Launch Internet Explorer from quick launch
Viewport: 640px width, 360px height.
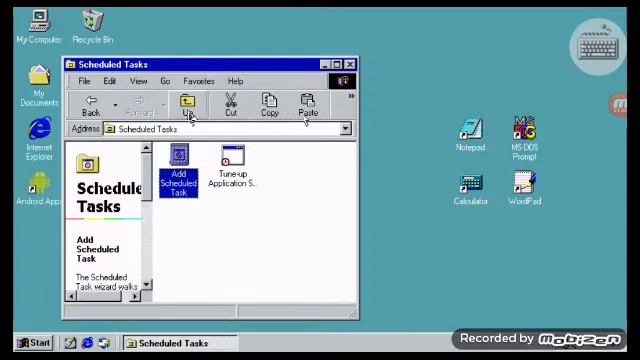pos(87,343)
